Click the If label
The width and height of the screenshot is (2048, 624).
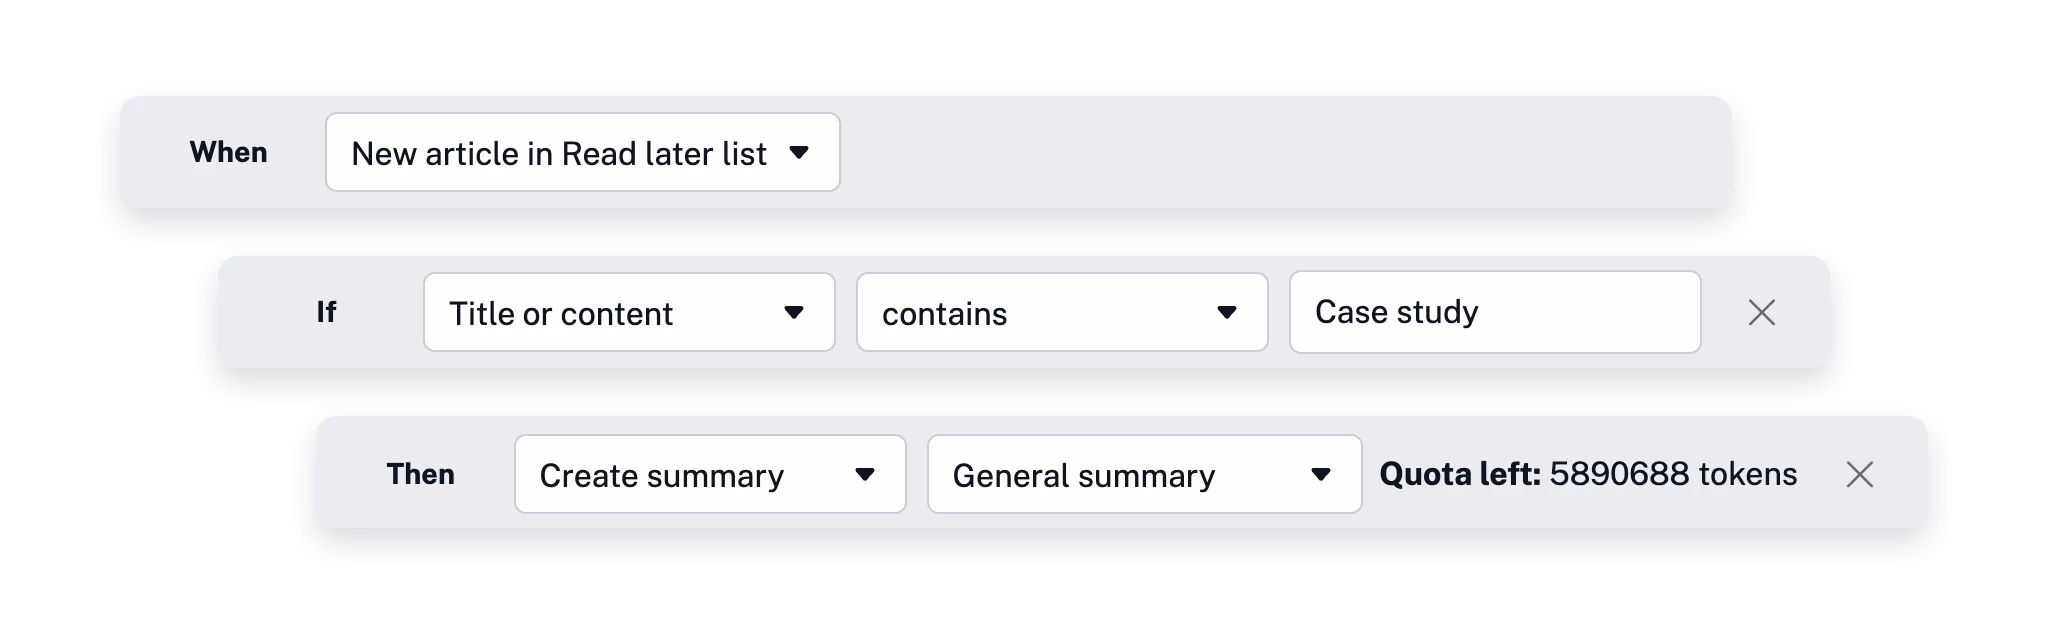coord(326,312)
